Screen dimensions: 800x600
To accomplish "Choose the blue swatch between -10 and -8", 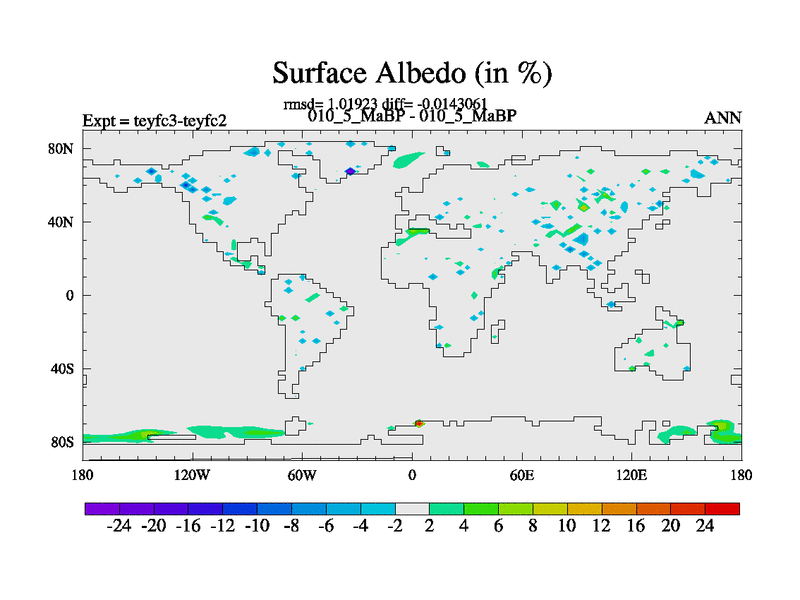I will click(274, 509).
